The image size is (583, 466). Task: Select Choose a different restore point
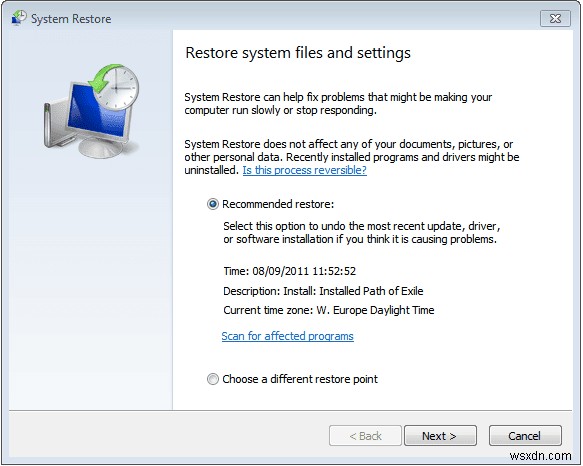tap(213, 379)
